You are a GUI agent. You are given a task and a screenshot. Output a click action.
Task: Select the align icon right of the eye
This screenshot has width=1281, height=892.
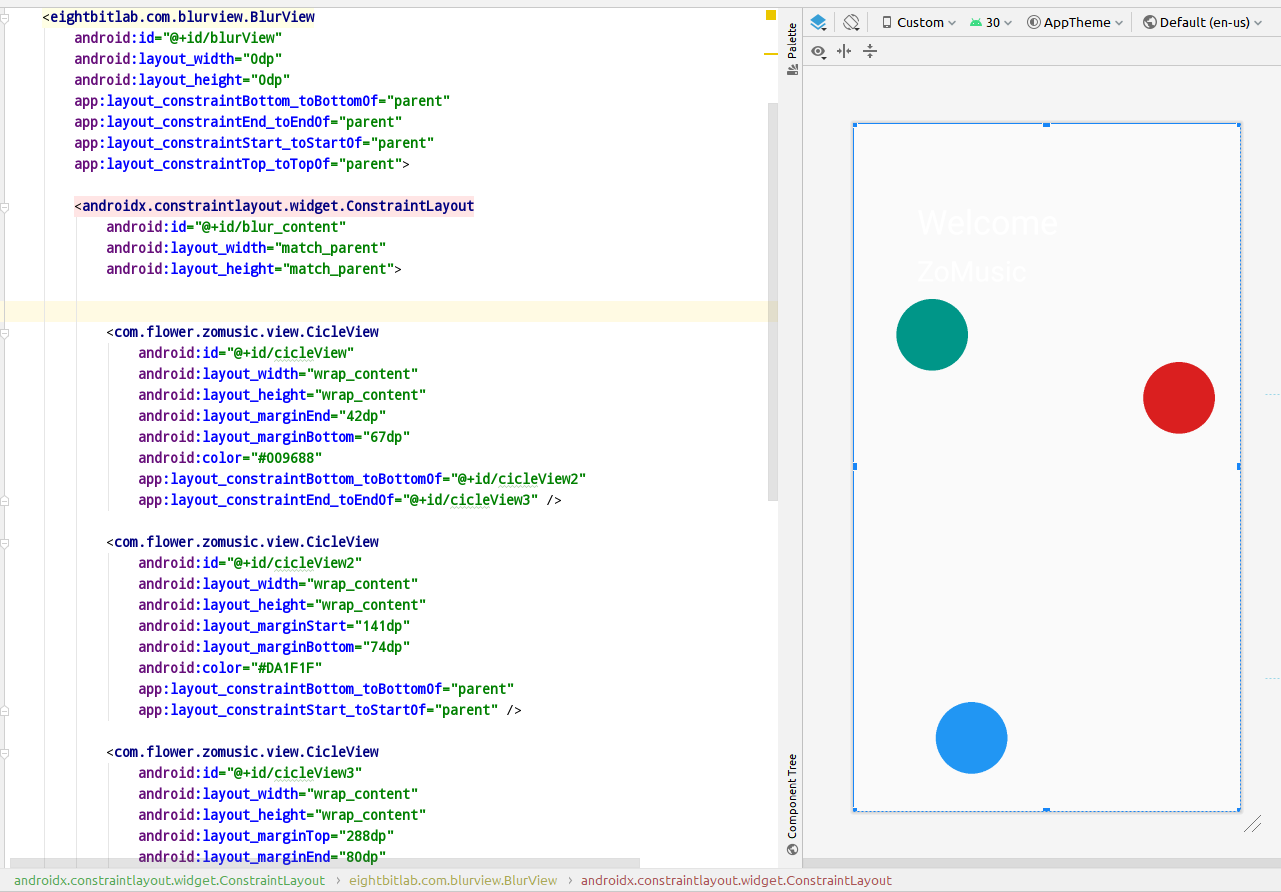click(x=844, y=51)
